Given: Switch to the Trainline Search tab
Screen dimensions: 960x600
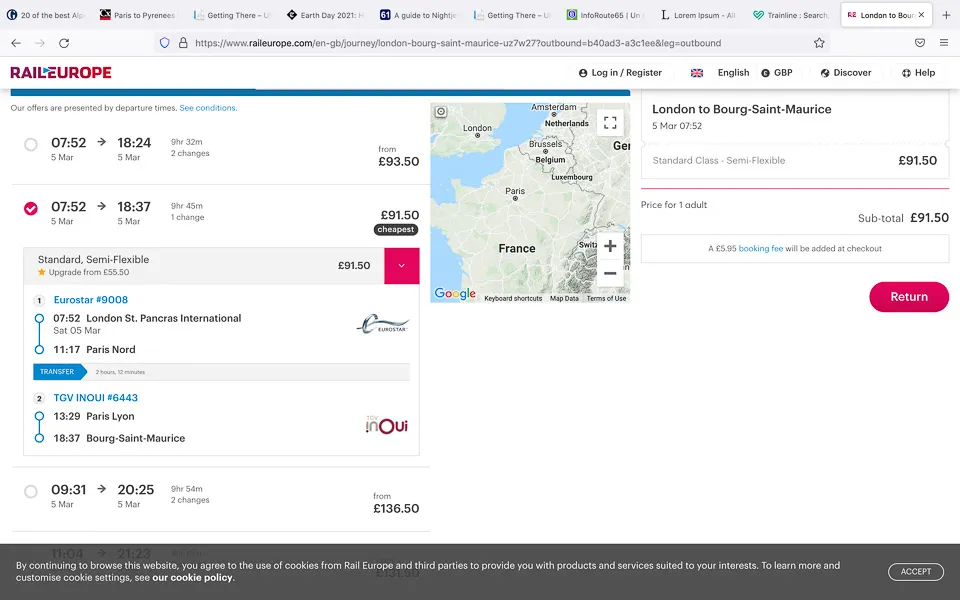Looking at the screenshot, I should (x=792, y=15).
